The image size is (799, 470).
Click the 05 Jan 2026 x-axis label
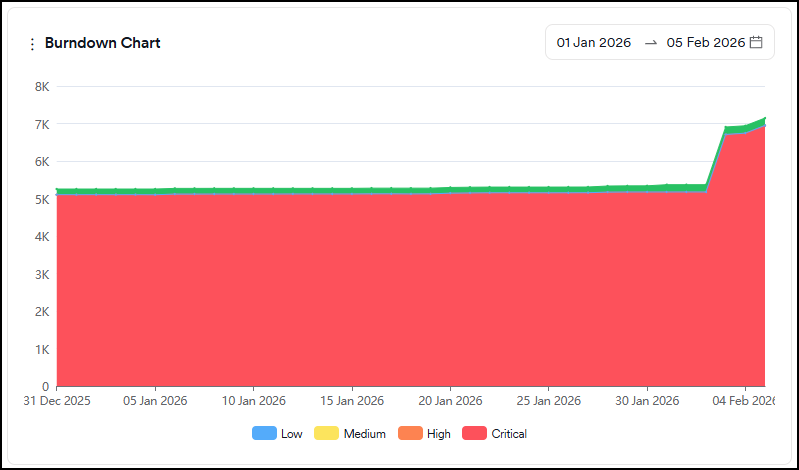[x=155, y=401]
